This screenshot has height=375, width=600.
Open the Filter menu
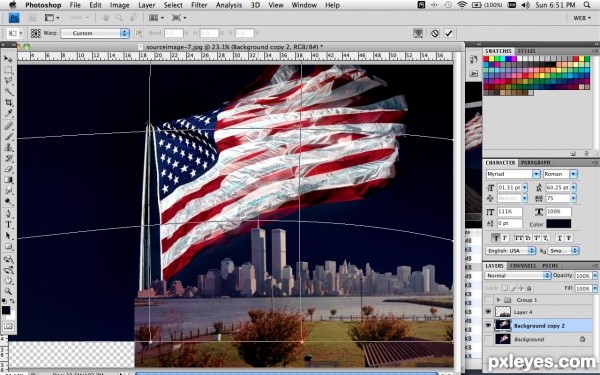[199, 5]
